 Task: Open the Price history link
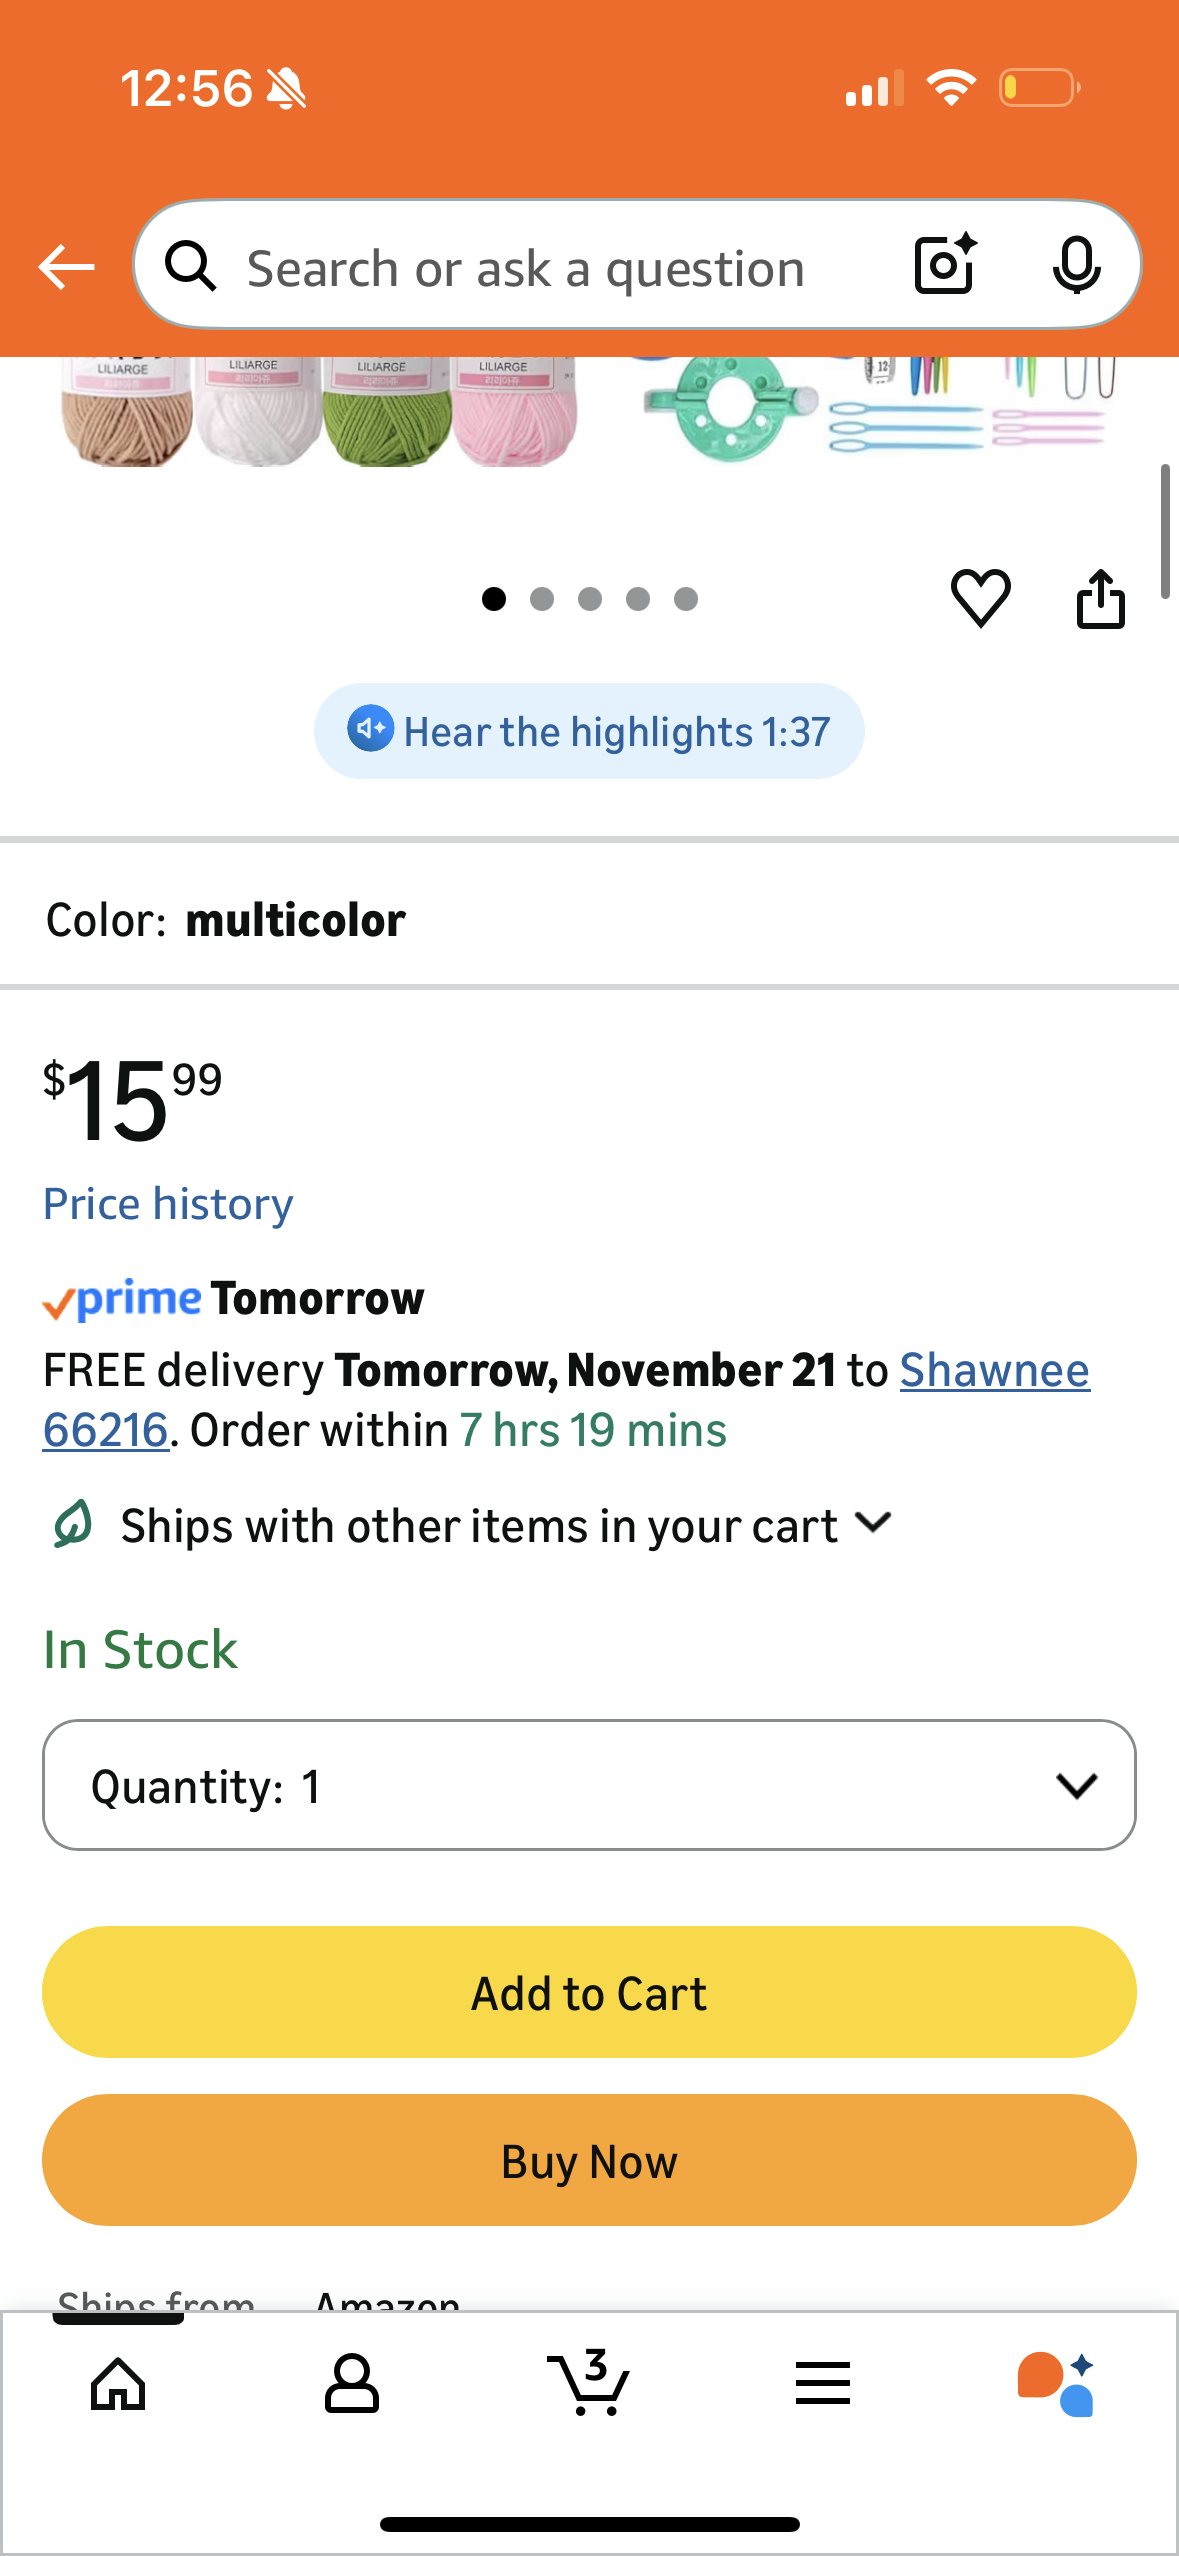[x=168, y=1204]
